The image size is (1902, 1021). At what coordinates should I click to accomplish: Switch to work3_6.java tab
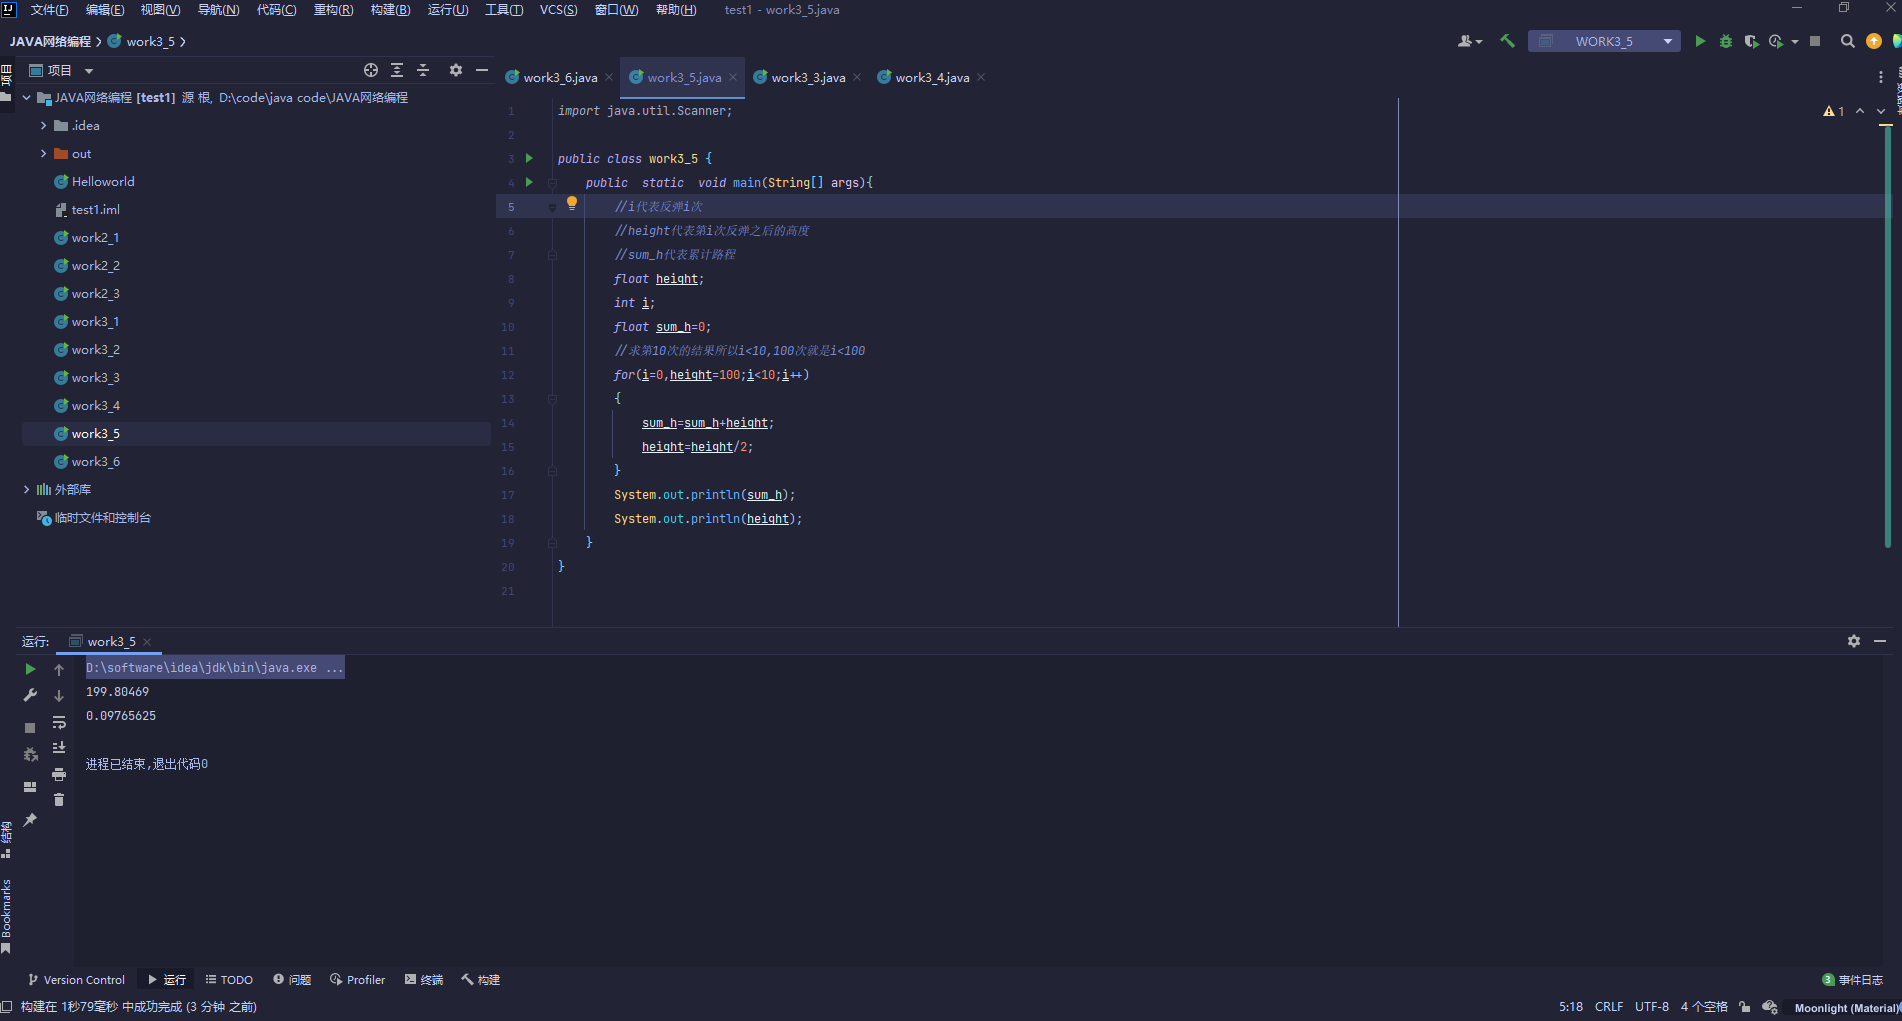(x=560, y=78)
